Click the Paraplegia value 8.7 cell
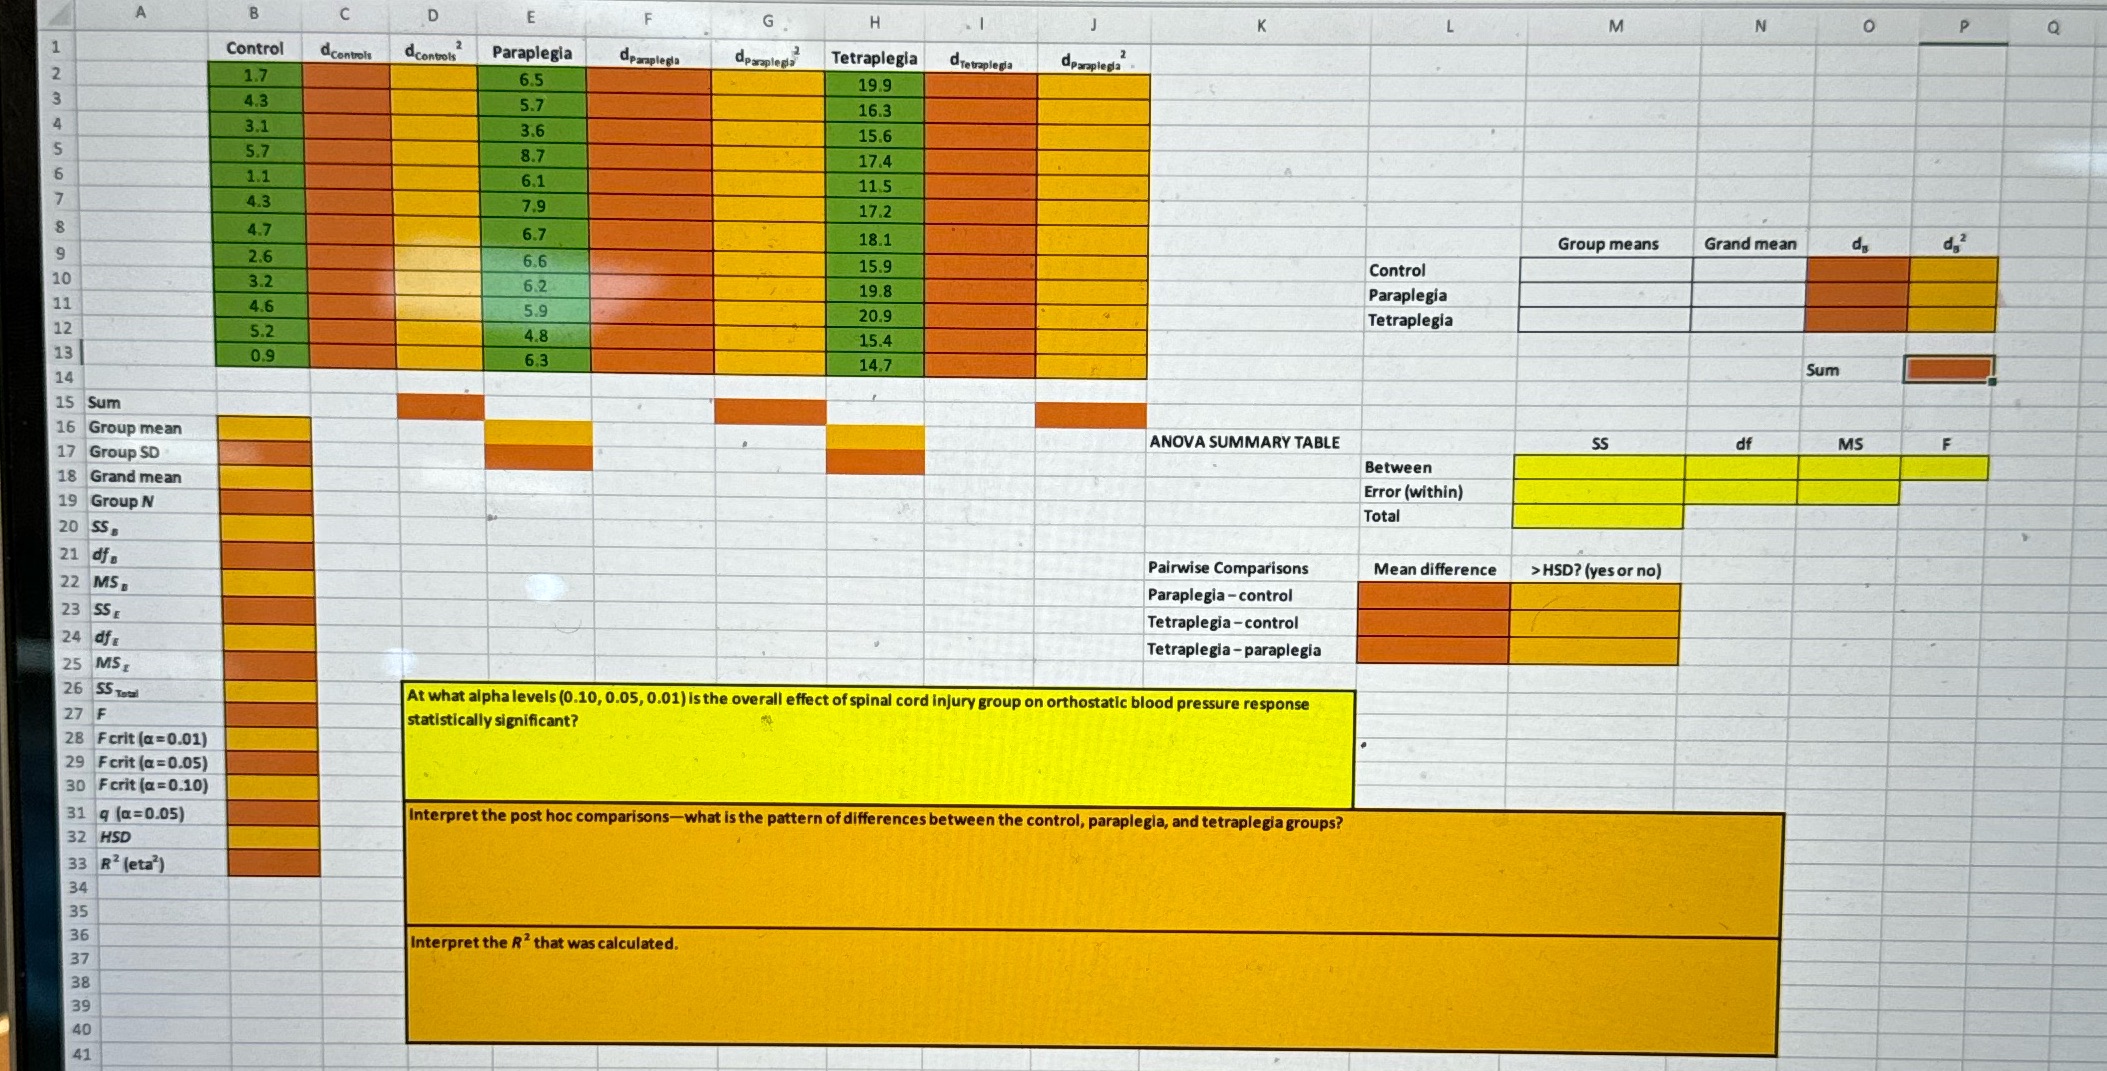The image size is (2107, 1071). [x=533, y=156]
